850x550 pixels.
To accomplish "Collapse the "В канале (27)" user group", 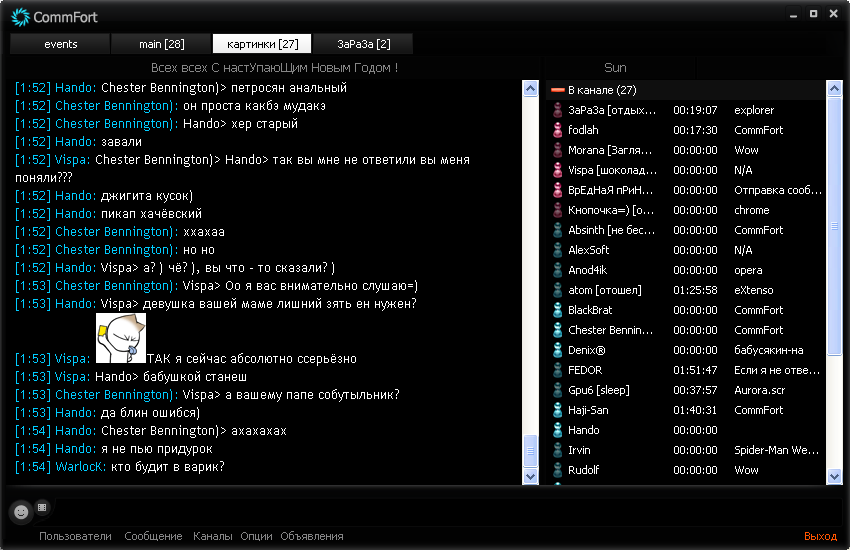I will coord(558,90).
